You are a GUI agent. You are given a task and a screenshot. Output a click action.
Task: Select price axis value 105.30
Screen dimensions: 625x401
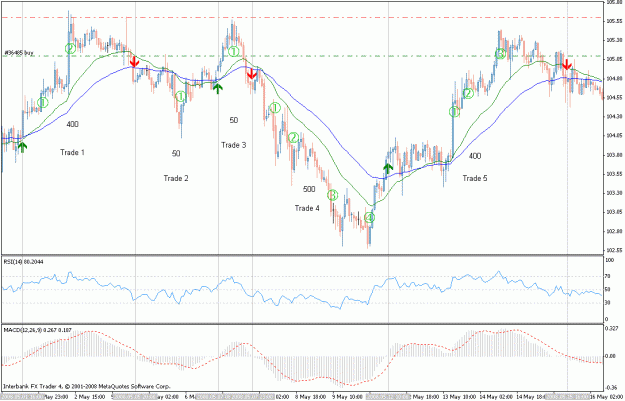click(x=614, y=40)
